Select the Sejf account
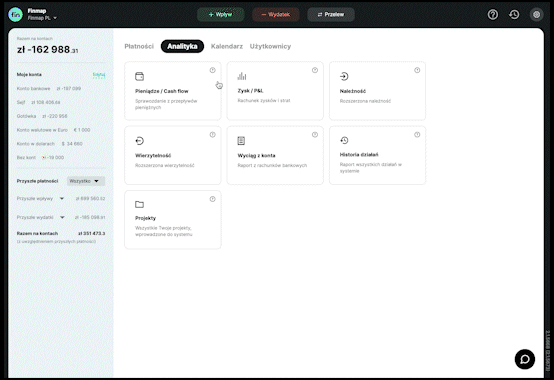This screenshot has width=554, height=380. [39, 102]
